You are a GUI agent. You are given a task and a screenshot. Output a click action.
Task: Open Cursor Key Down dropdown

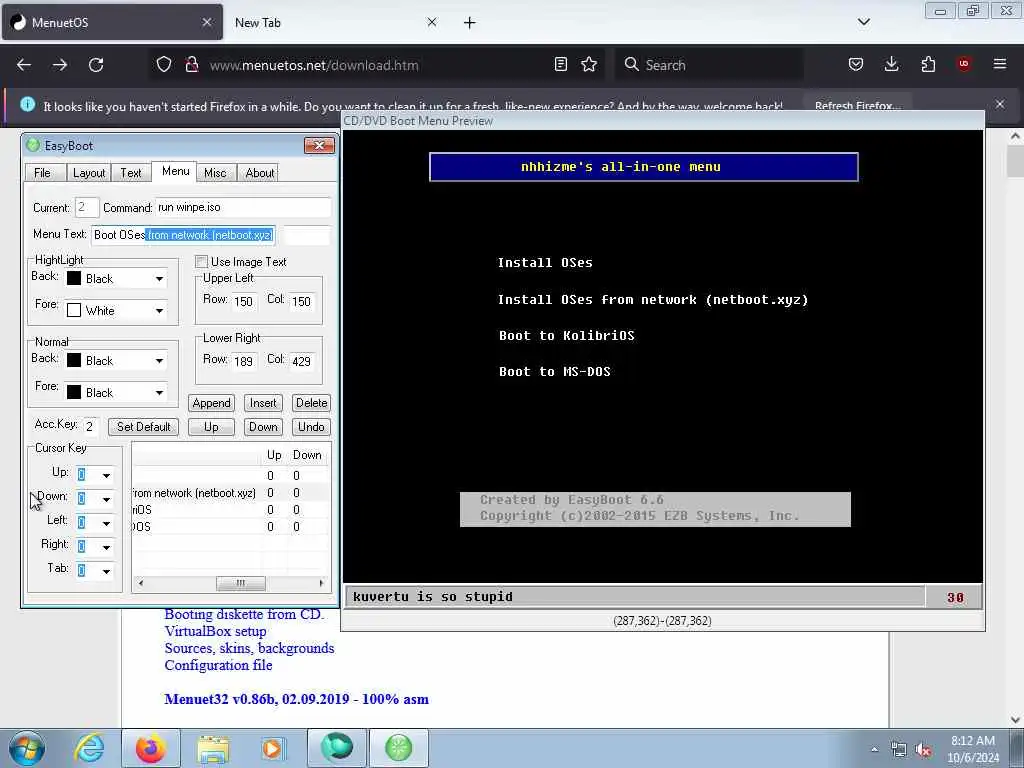106,500
